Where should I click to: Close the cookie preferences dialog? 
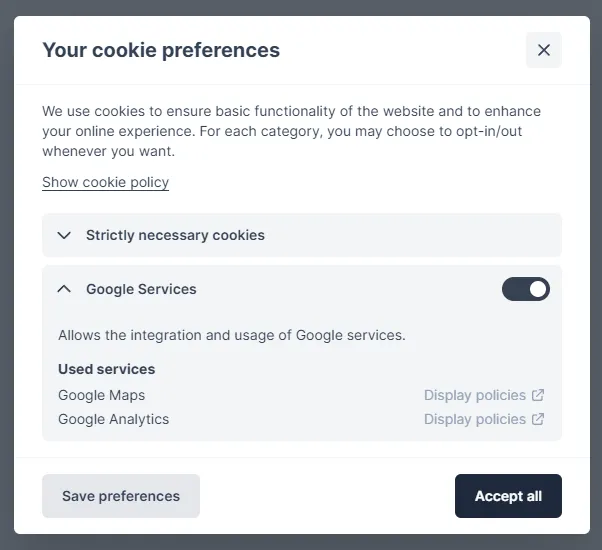tap(543, 50)
